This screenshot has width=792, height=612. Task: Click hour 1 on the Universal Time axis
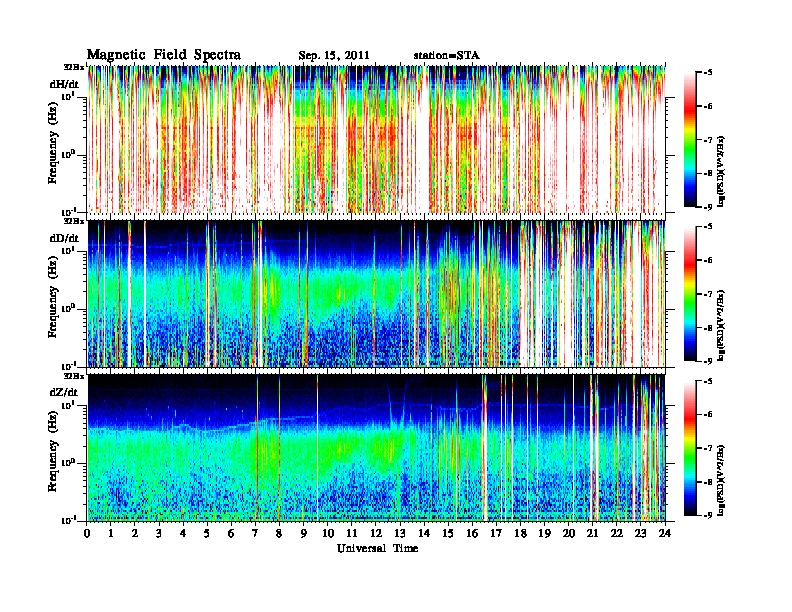click(111, 533)
